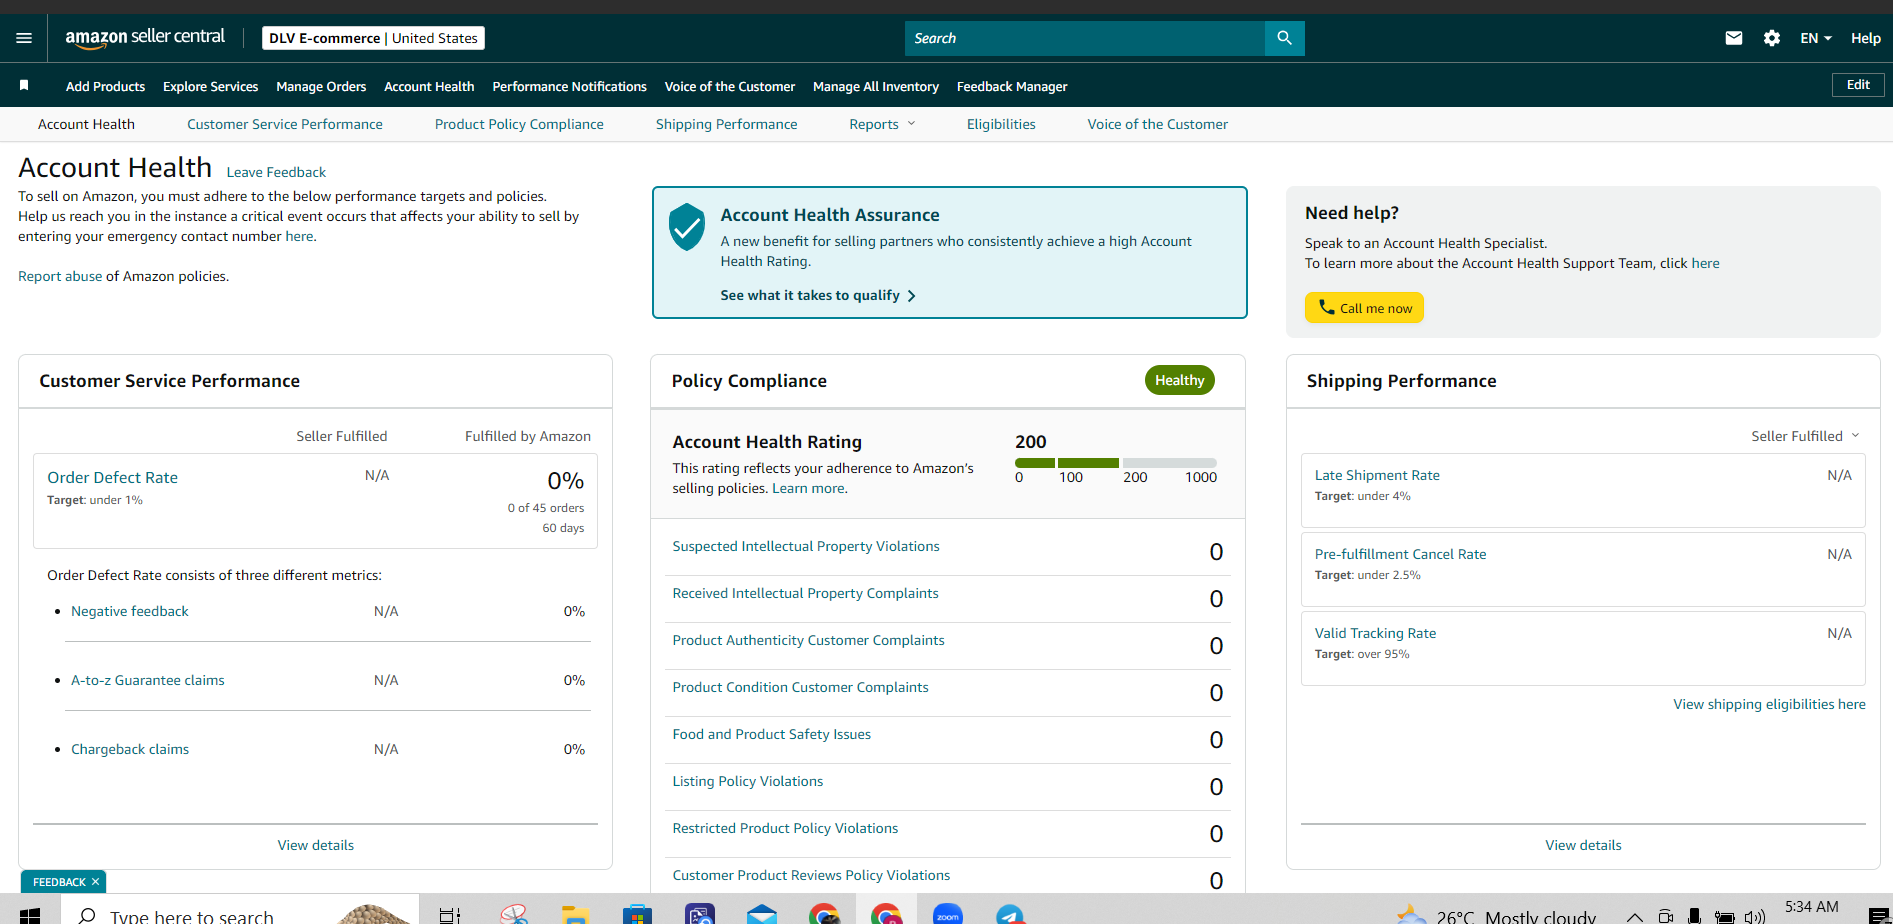Open Listing Policy Violations

coord(748,781)
